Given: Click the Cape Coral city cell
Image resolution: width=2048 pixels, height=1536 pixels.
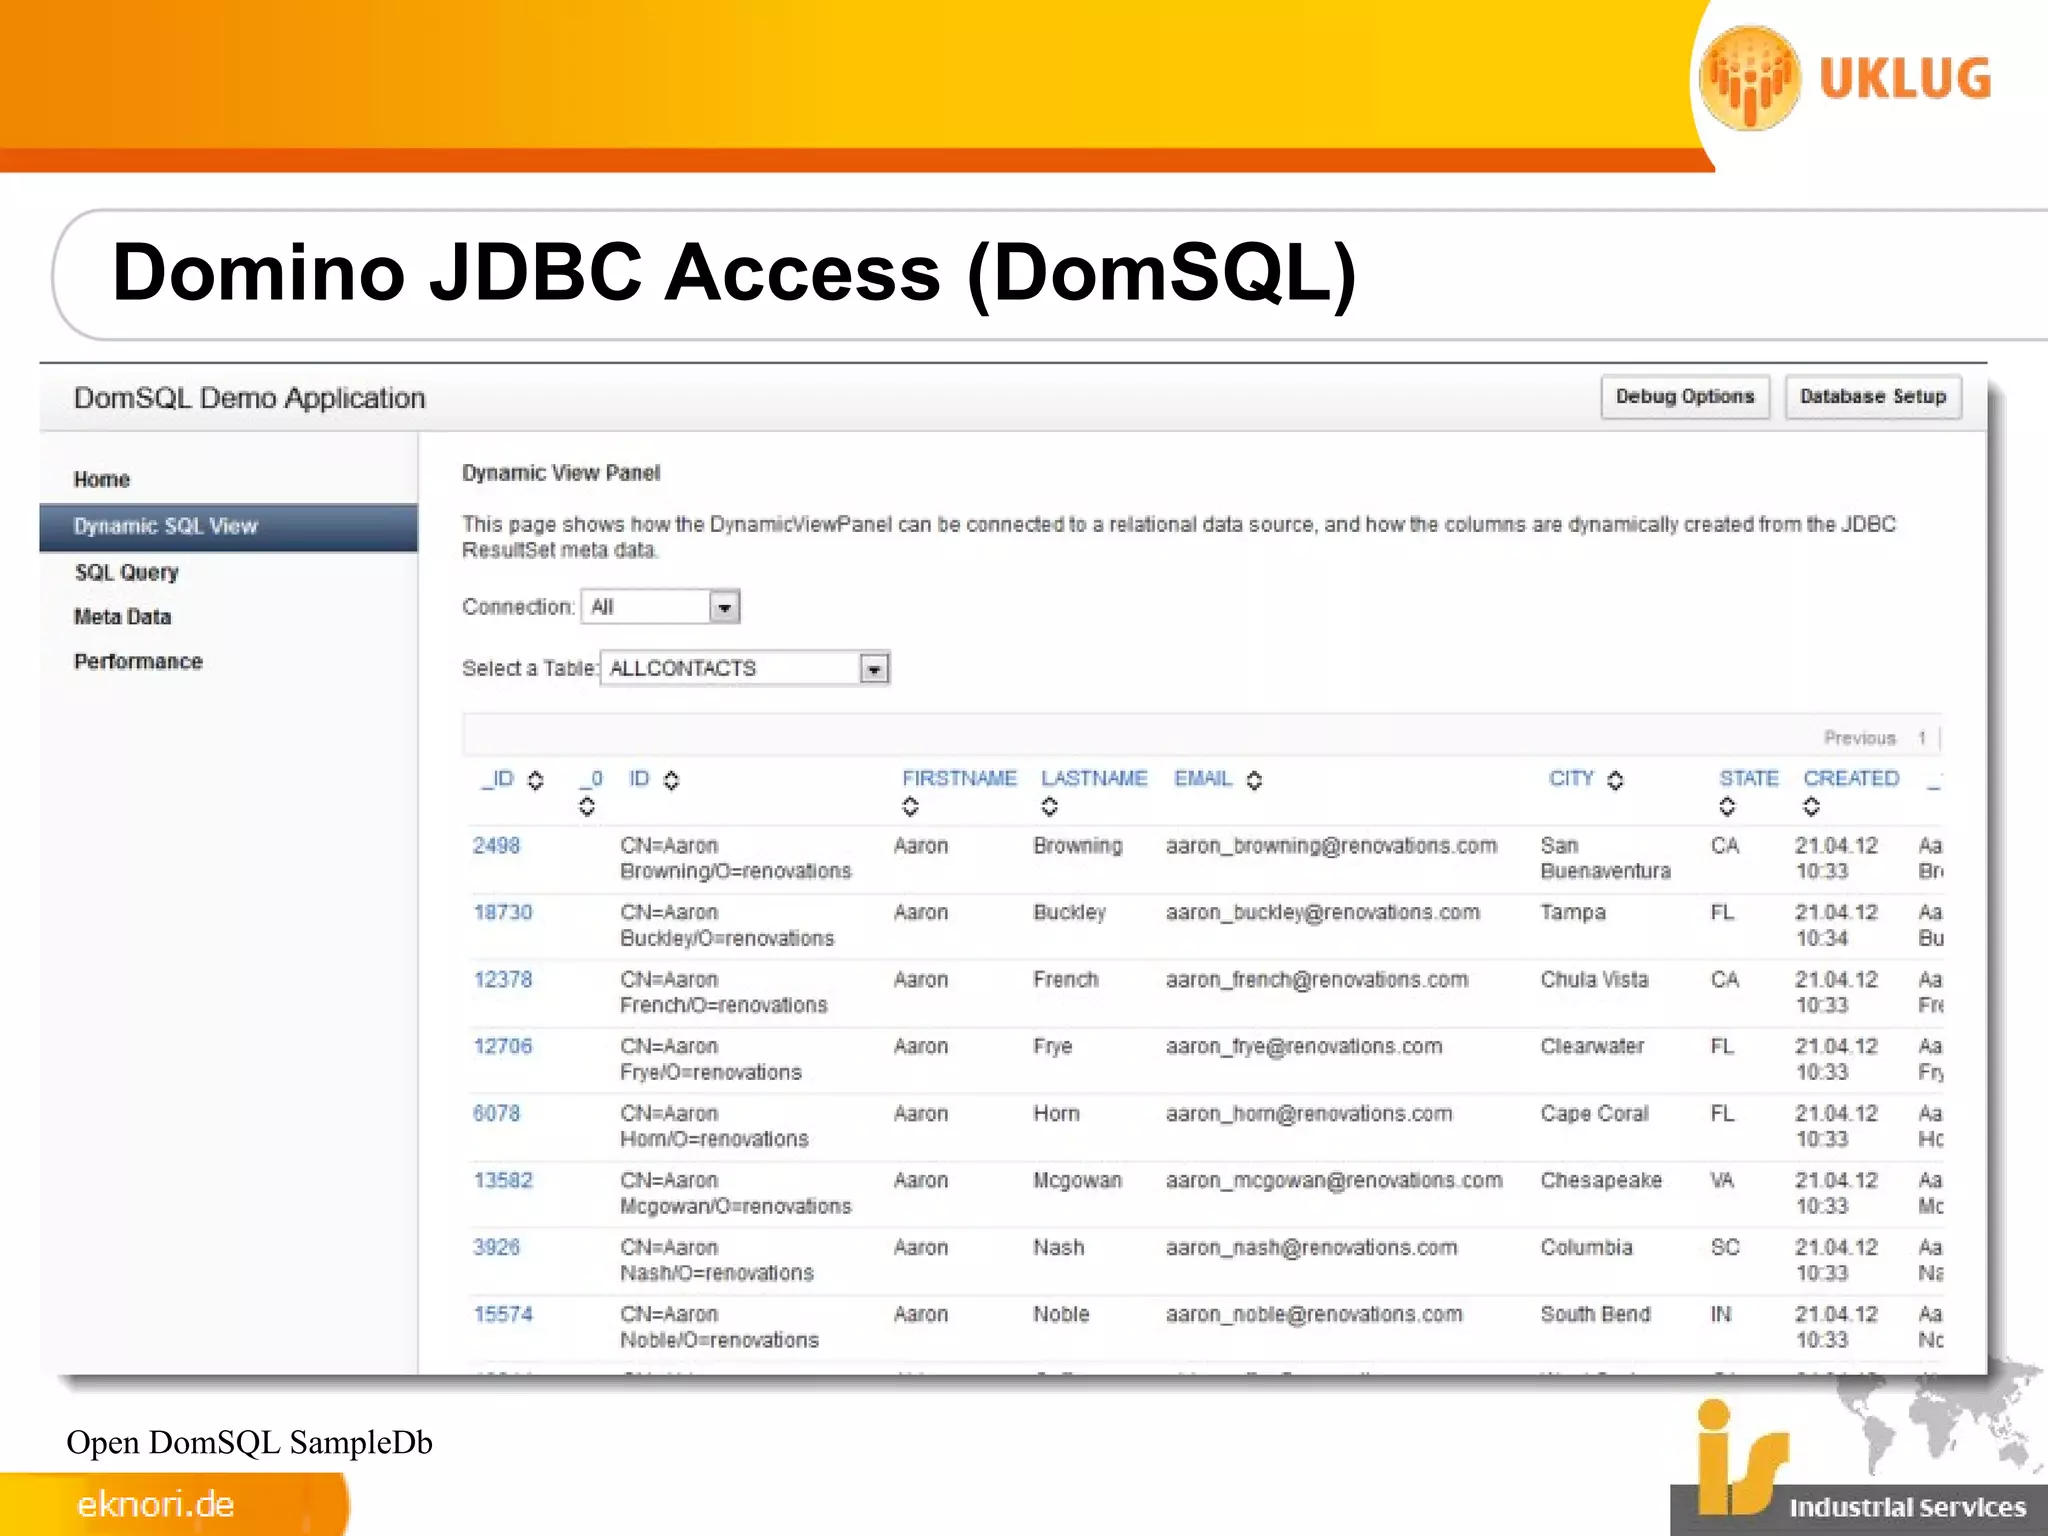Looking at the screenshot, I should [1594, 1114].
